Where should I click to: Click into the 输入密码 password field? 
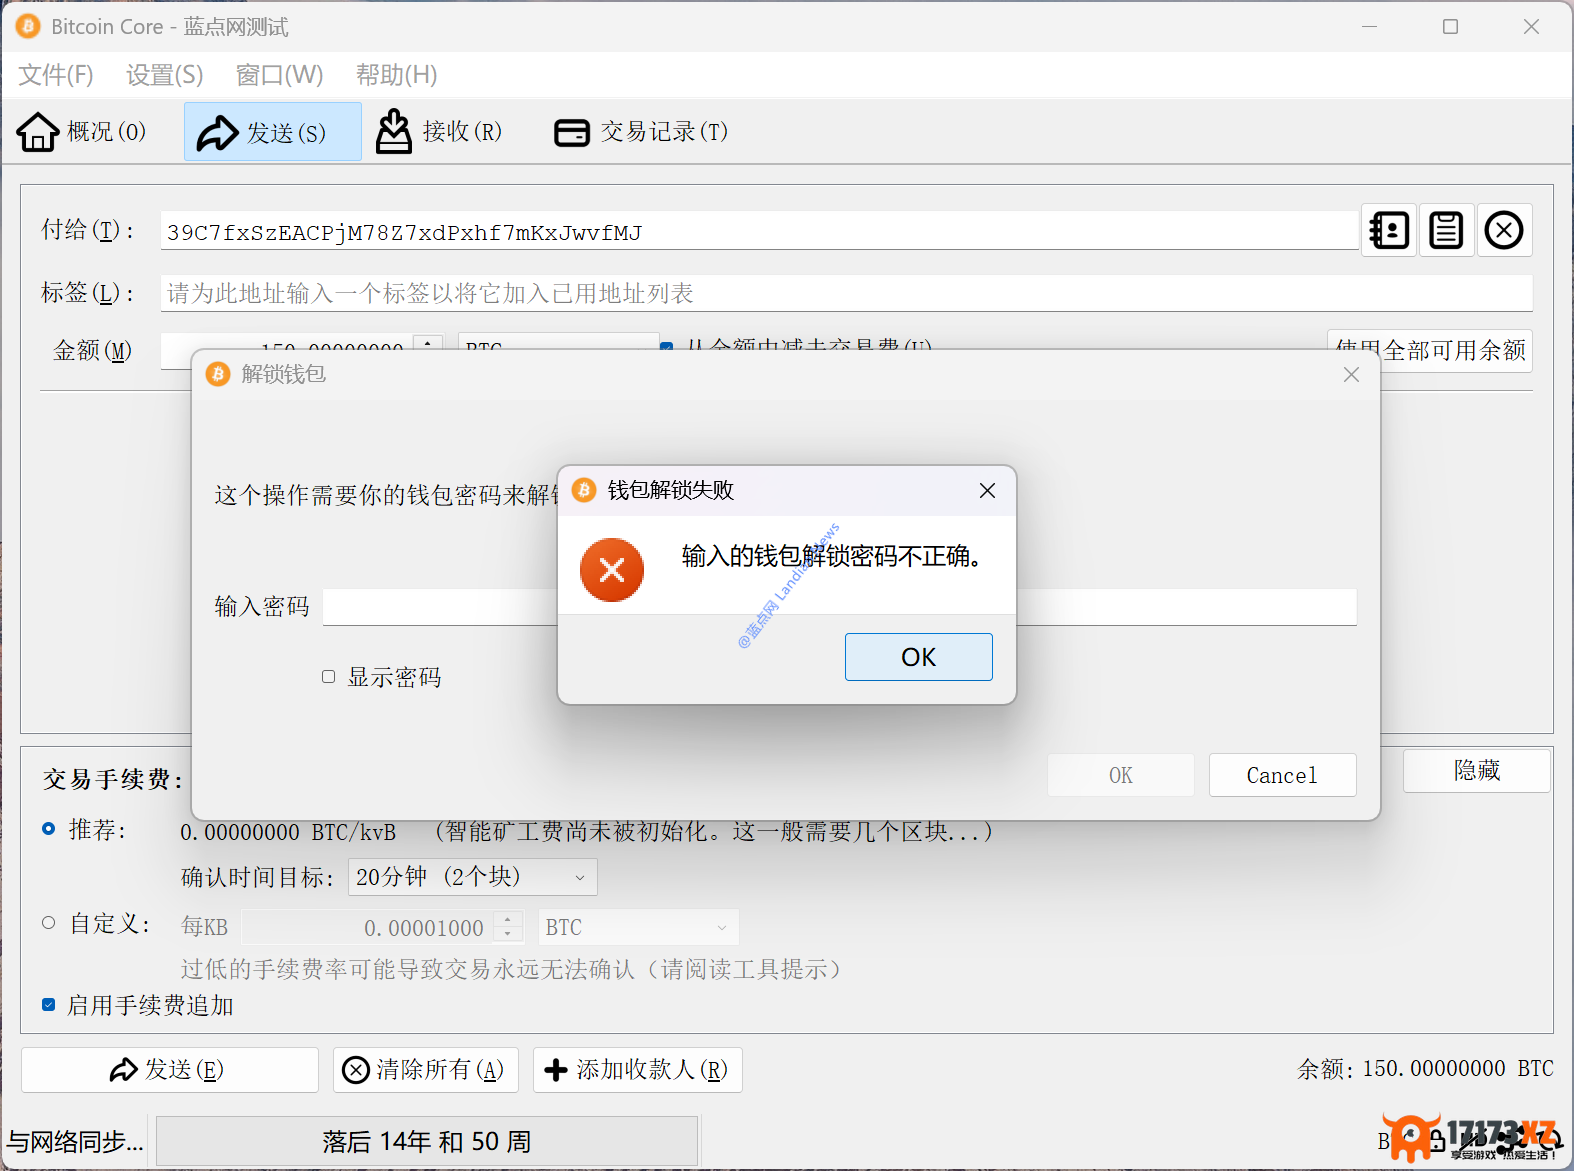pos(840,607)
